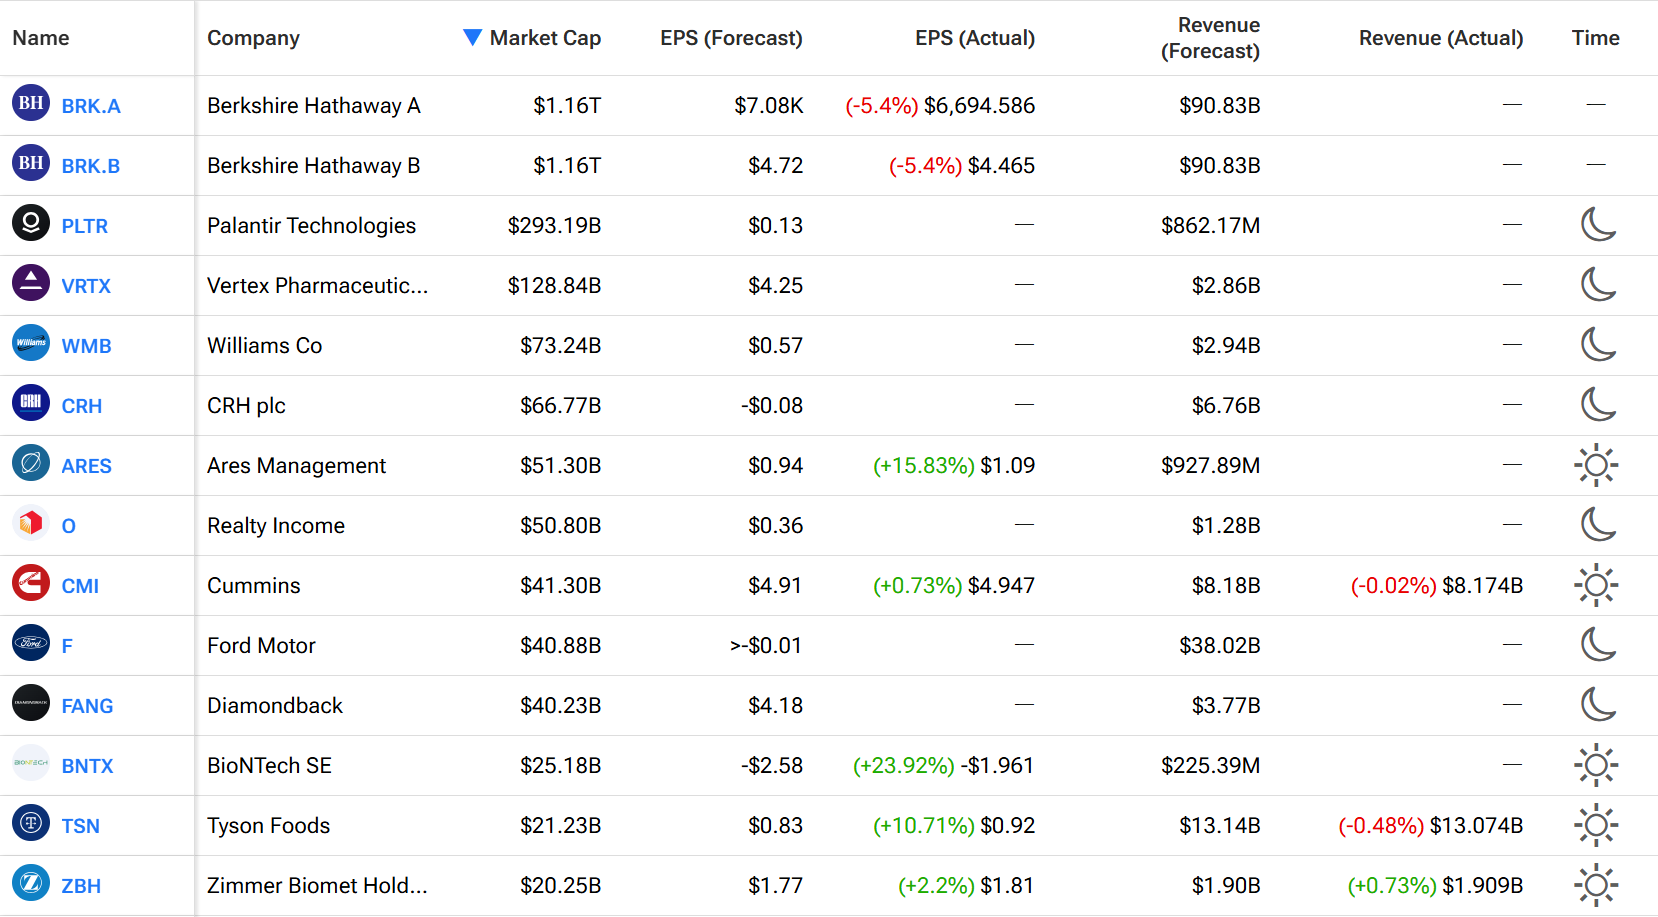Image resolution: width=1658 pixels, height=917 pixels.
Task: Sort by the Company column header
Action: (253, 38)
